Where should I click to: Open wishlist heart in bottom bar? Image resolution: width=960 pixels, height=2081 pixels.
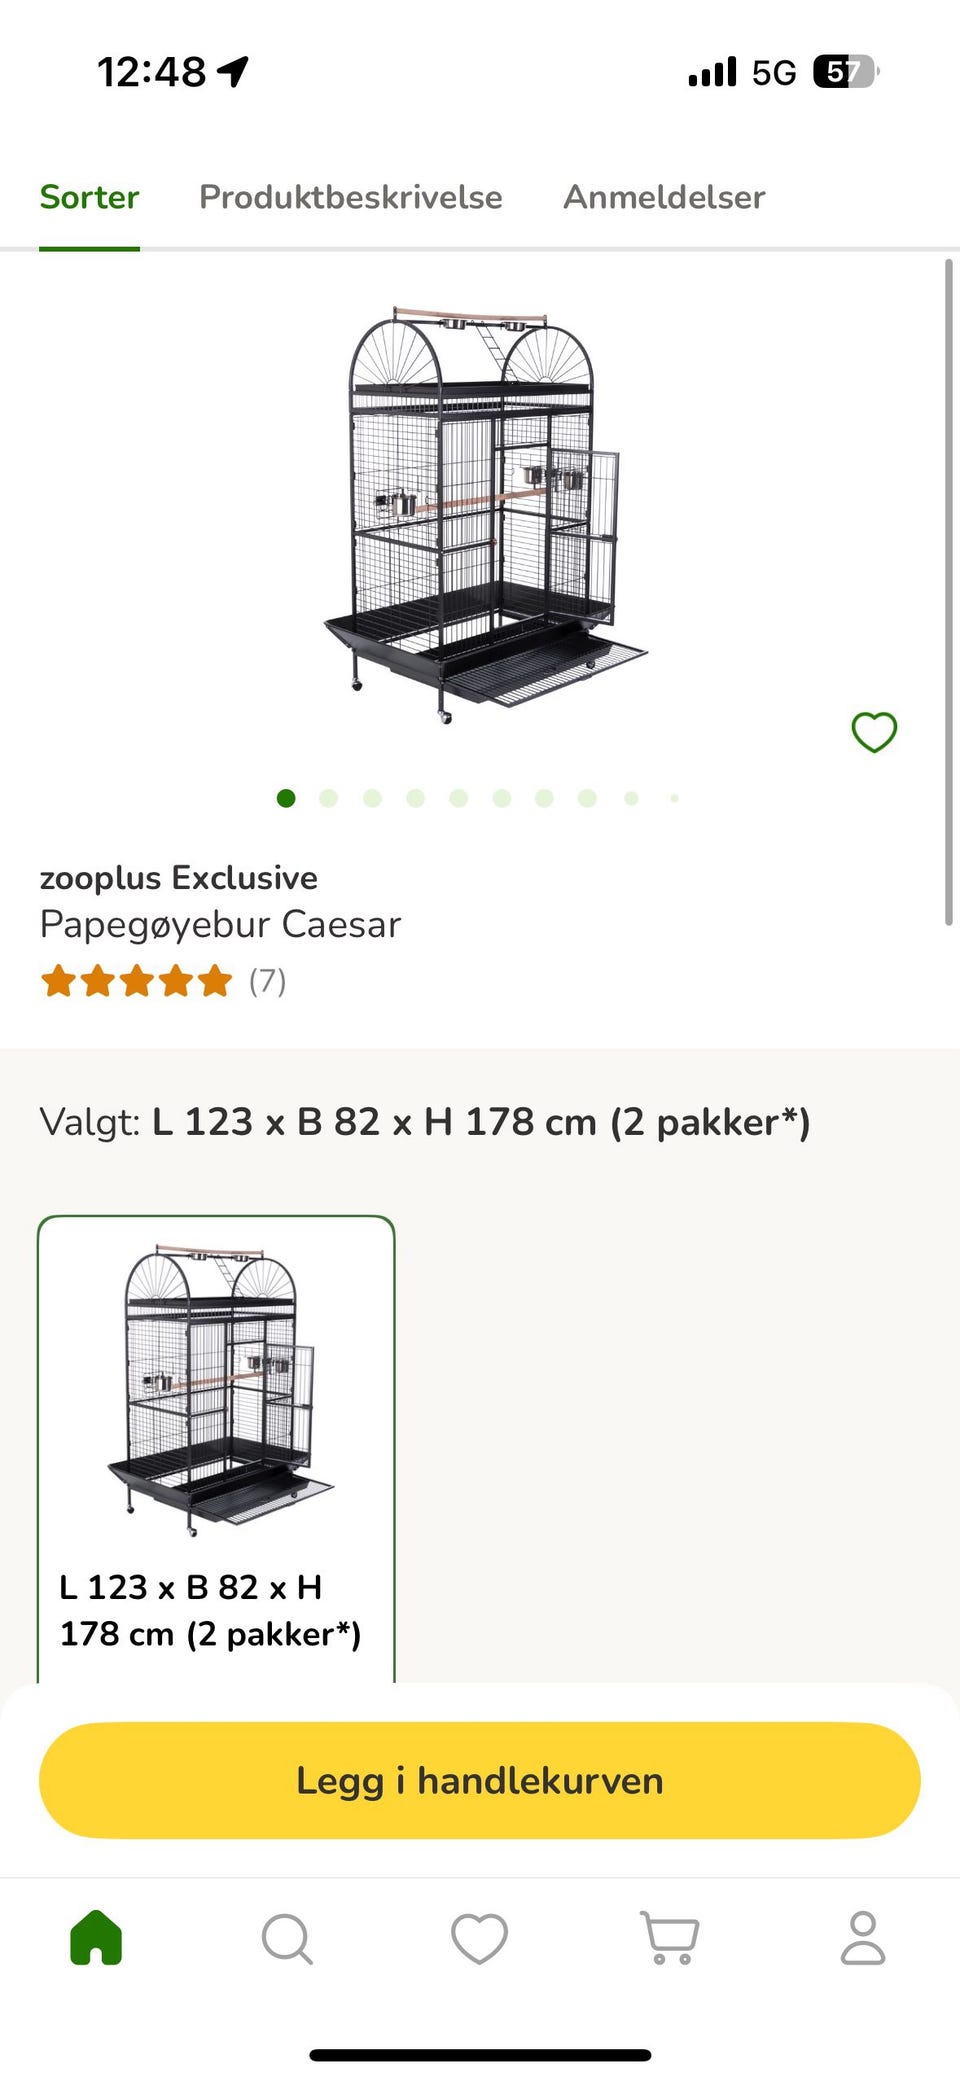coord(479,1939)
